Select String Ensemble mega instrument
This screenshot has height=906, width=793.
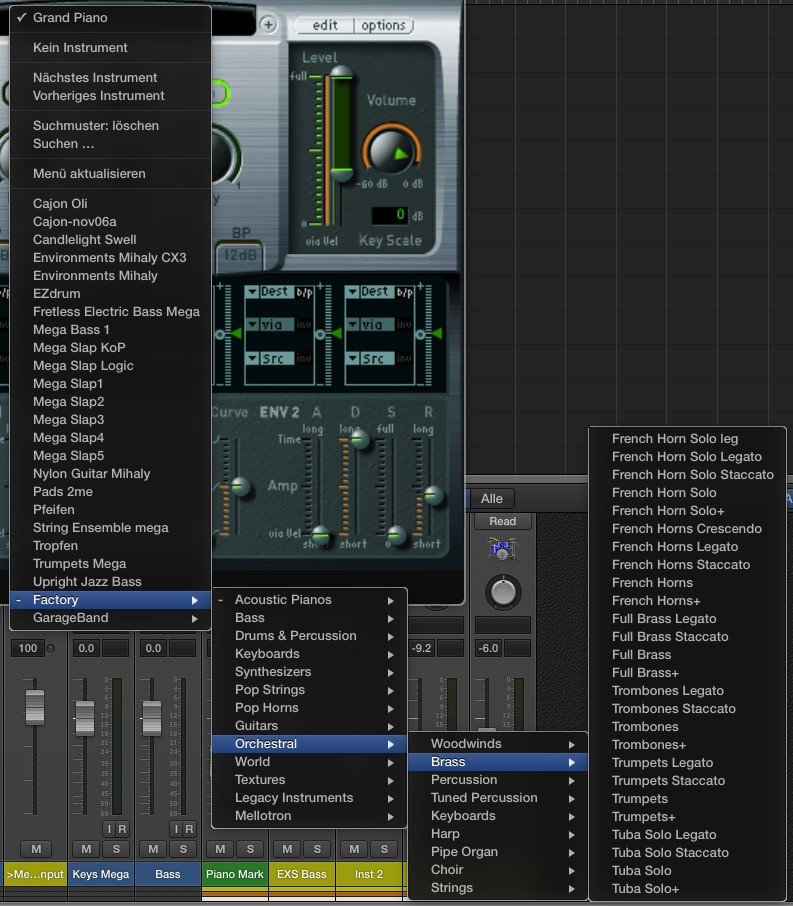click(x=110, y=528)
